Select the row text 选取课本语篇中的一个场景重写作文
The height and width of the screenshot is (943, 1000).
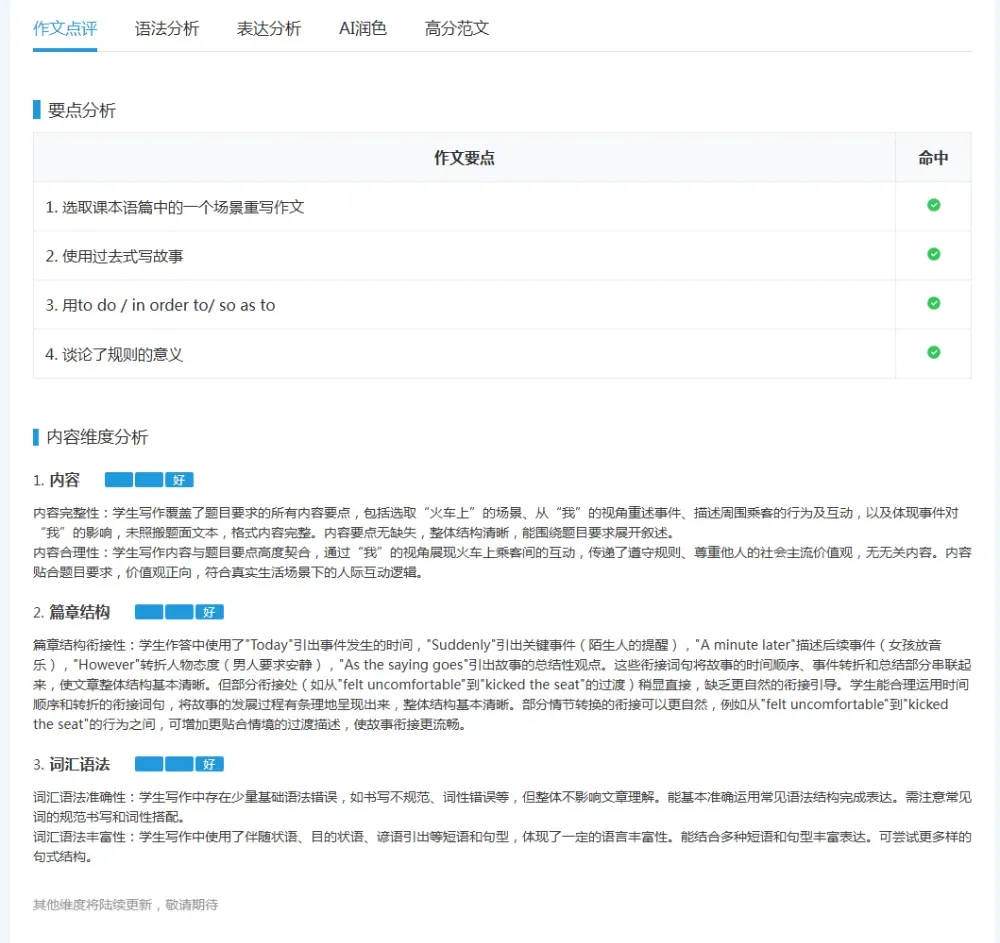click(x=175, y=207)
